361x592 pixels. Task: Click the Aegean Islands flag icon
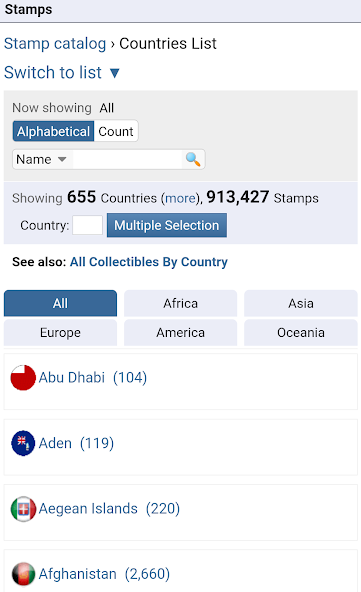pos(23,509)
